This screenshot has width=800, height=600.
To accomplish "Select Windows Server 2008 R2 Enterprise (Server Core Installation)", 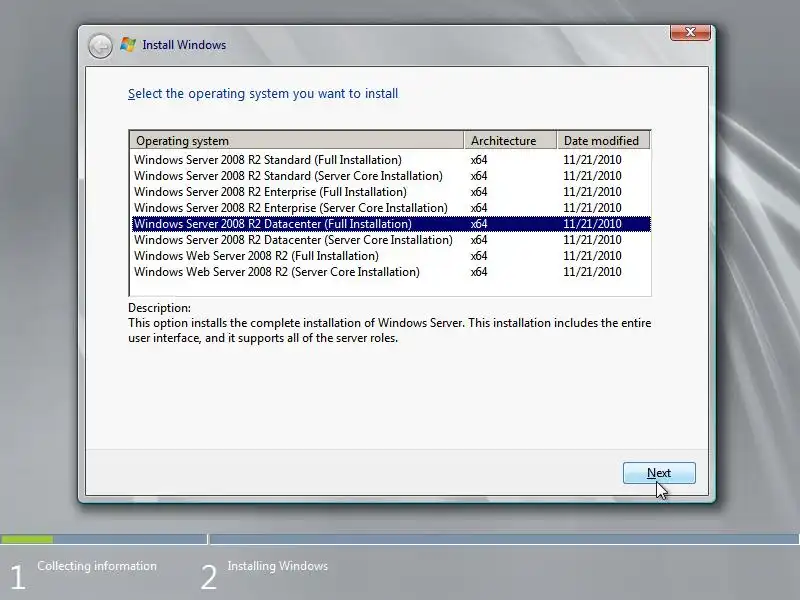I will click(x=391, y=208).
